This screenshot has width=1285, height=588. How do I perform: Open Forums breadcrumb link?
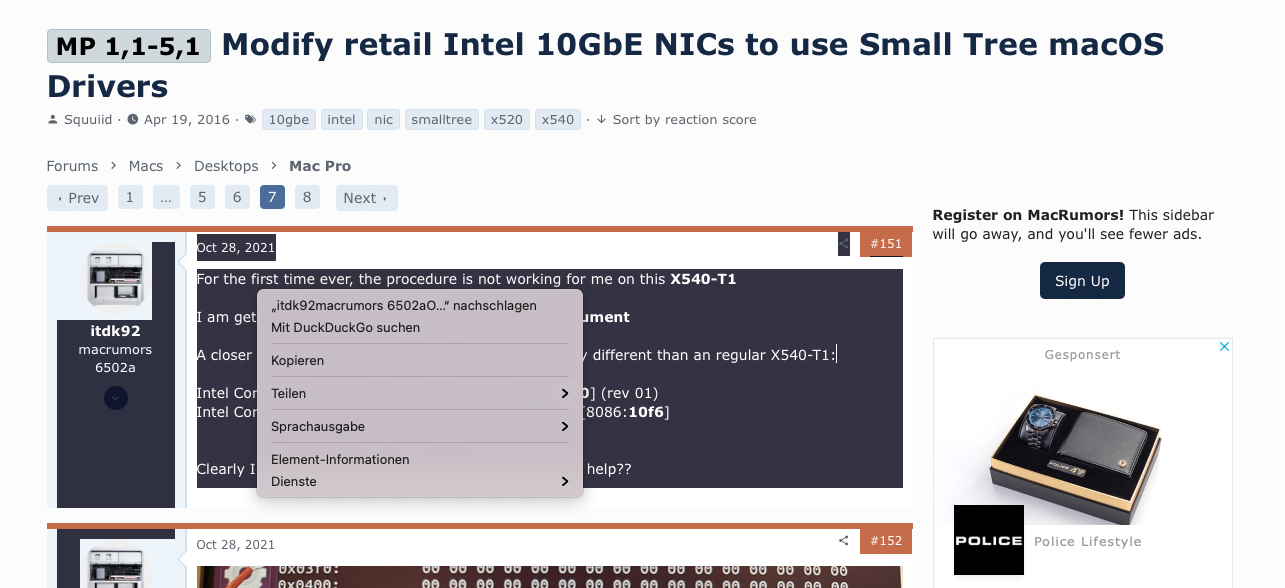pyautogui.click(x=72, y=166)
